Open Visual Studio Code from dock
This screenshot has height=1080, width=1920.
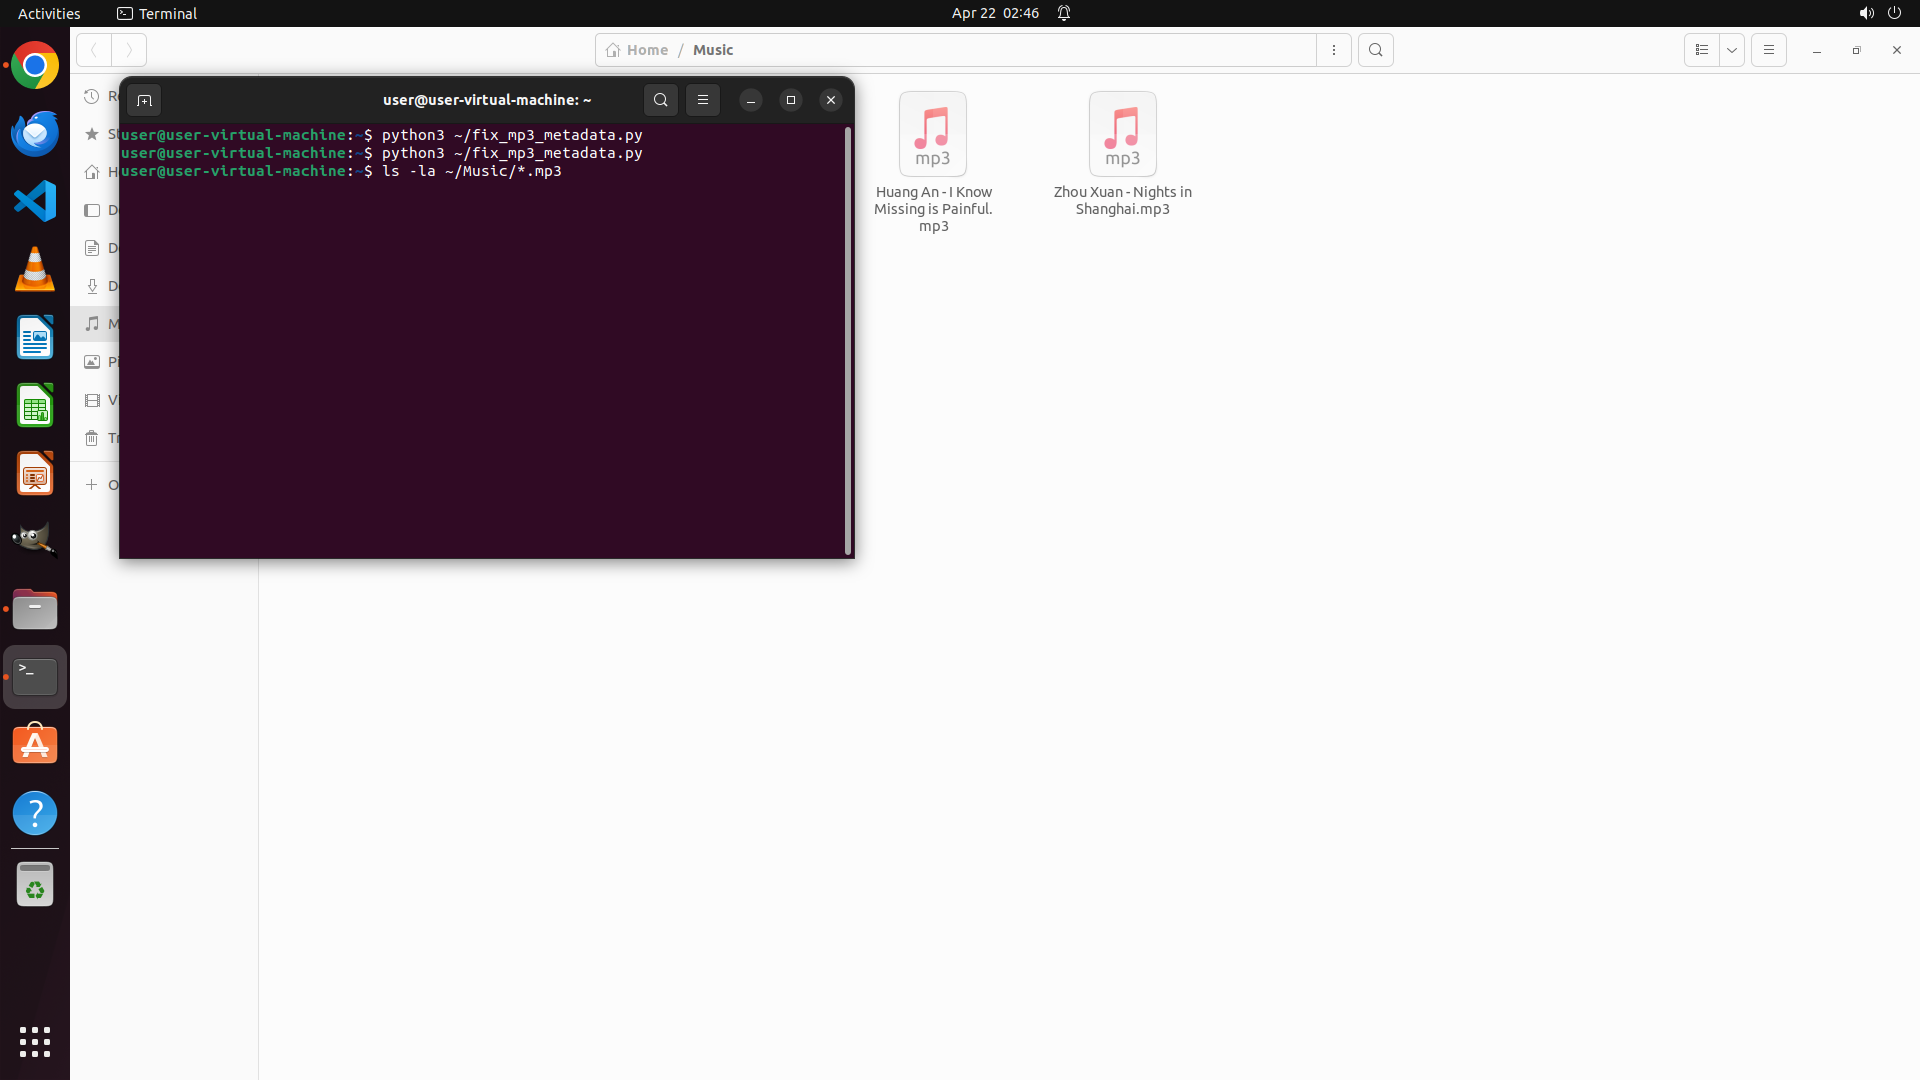(x=35, y=202)
